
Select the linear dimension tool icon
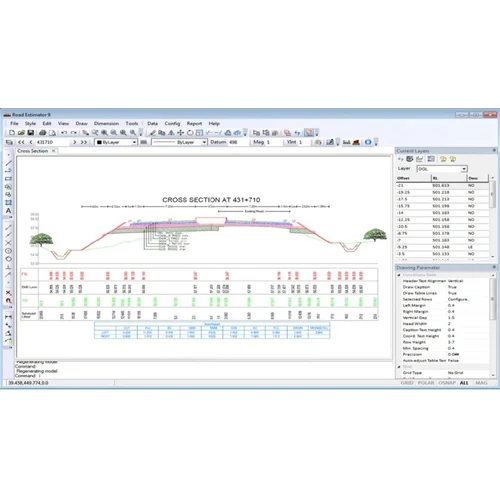(x=9, y=317)
